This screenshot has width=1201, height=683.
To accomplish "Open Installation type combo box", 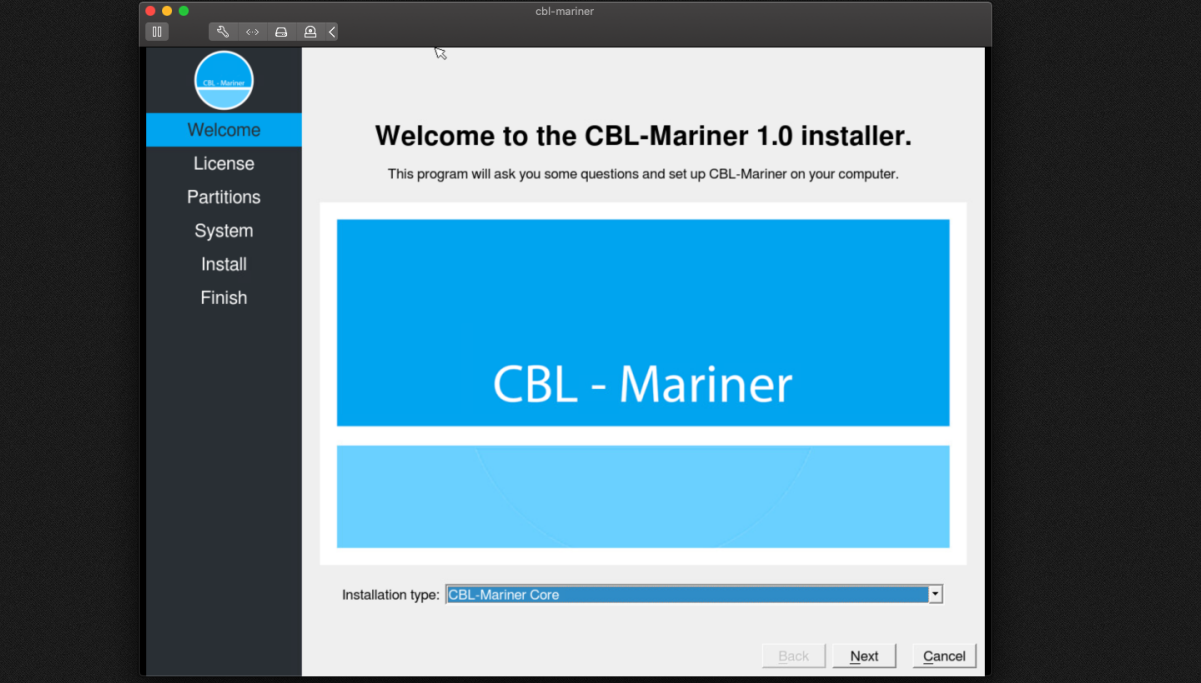I will click(694, 594).
